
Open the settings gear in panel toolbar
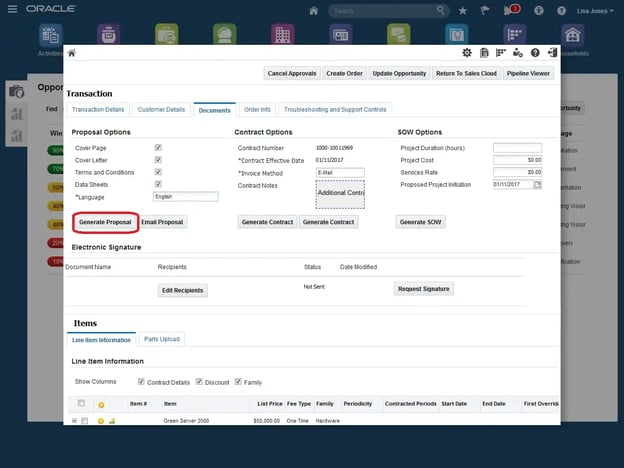pyautogui.click(x=467, y=53)
